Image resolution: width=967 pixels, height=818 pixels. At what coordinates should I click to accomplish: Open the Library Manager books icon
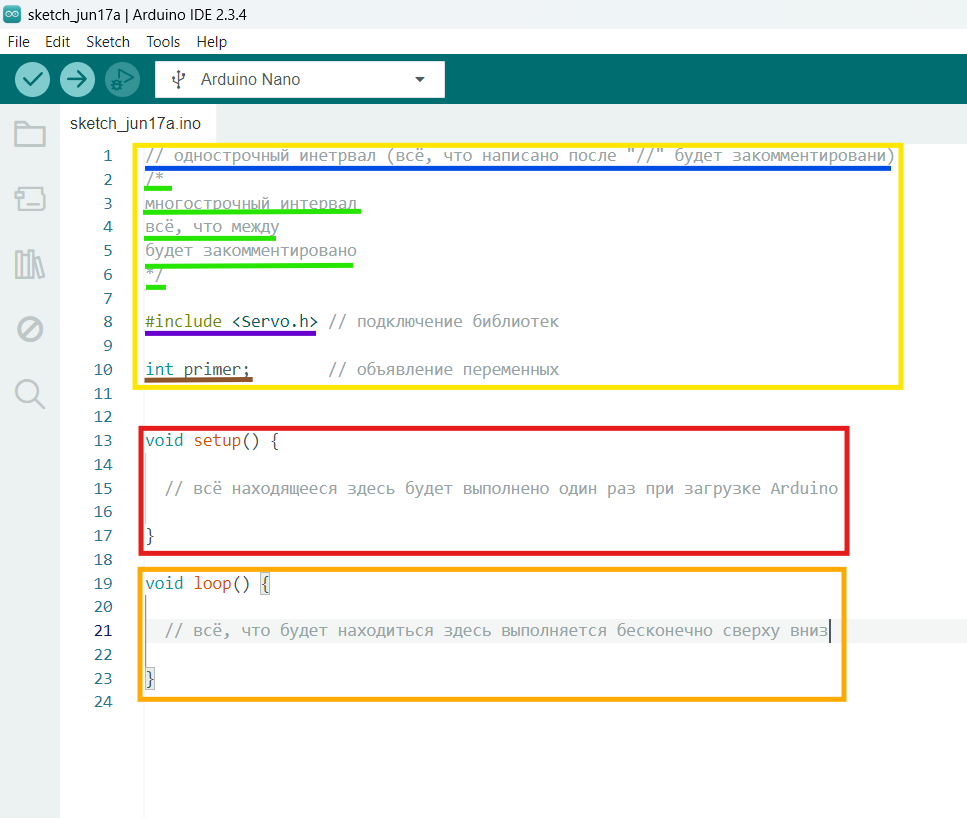pyautogui.click(x=30, y=264)
